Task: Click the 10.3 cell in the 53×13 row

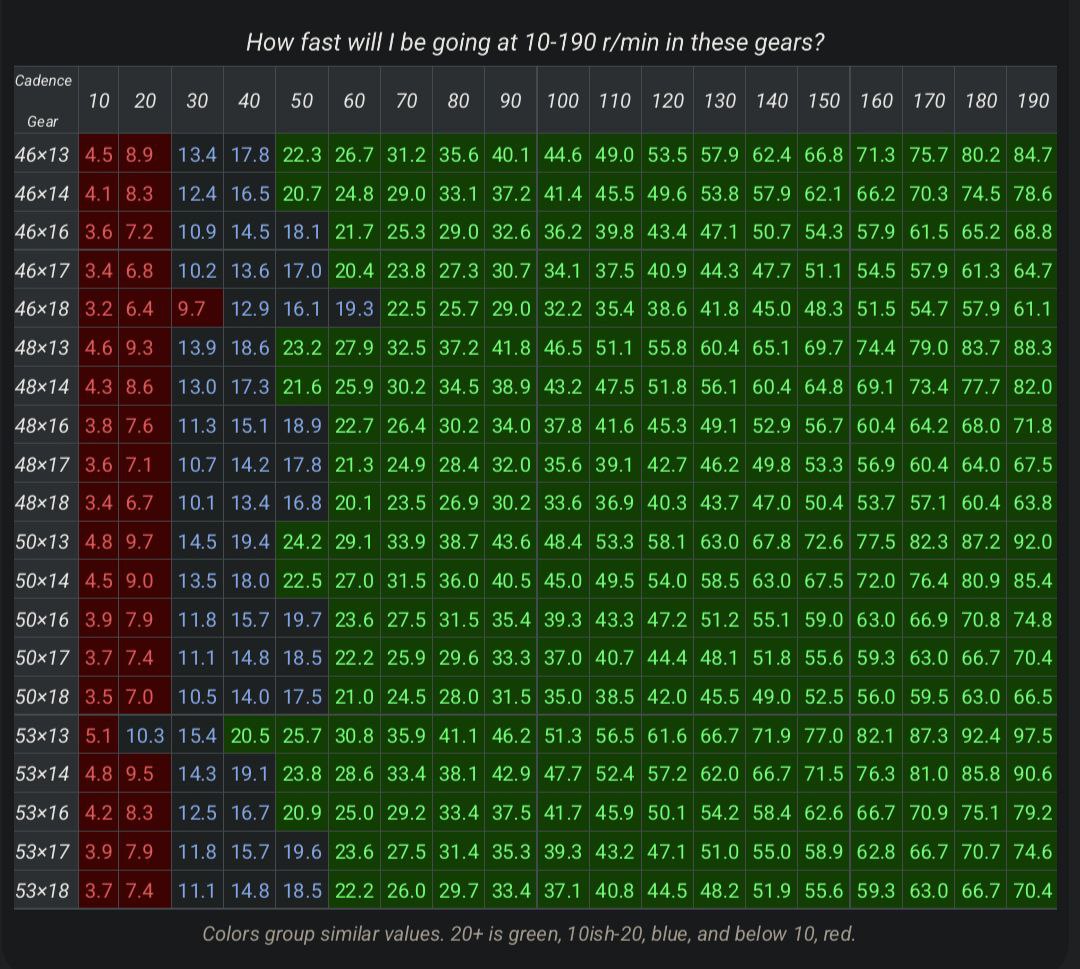Action: click(145, 736)
